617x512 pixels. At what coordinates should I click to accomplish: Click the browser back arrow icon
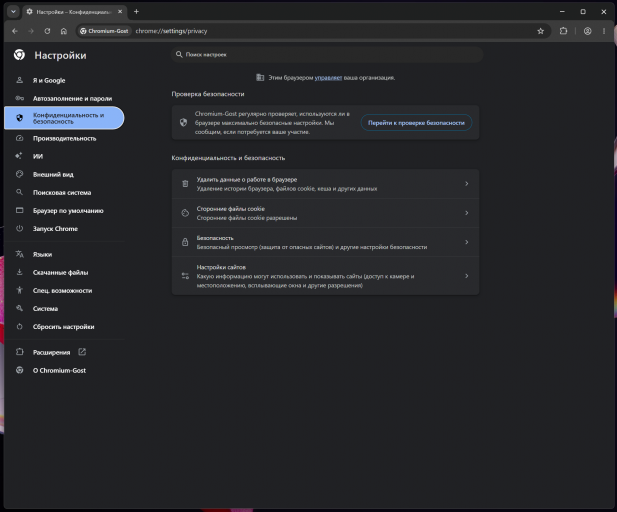coord(15,31)
